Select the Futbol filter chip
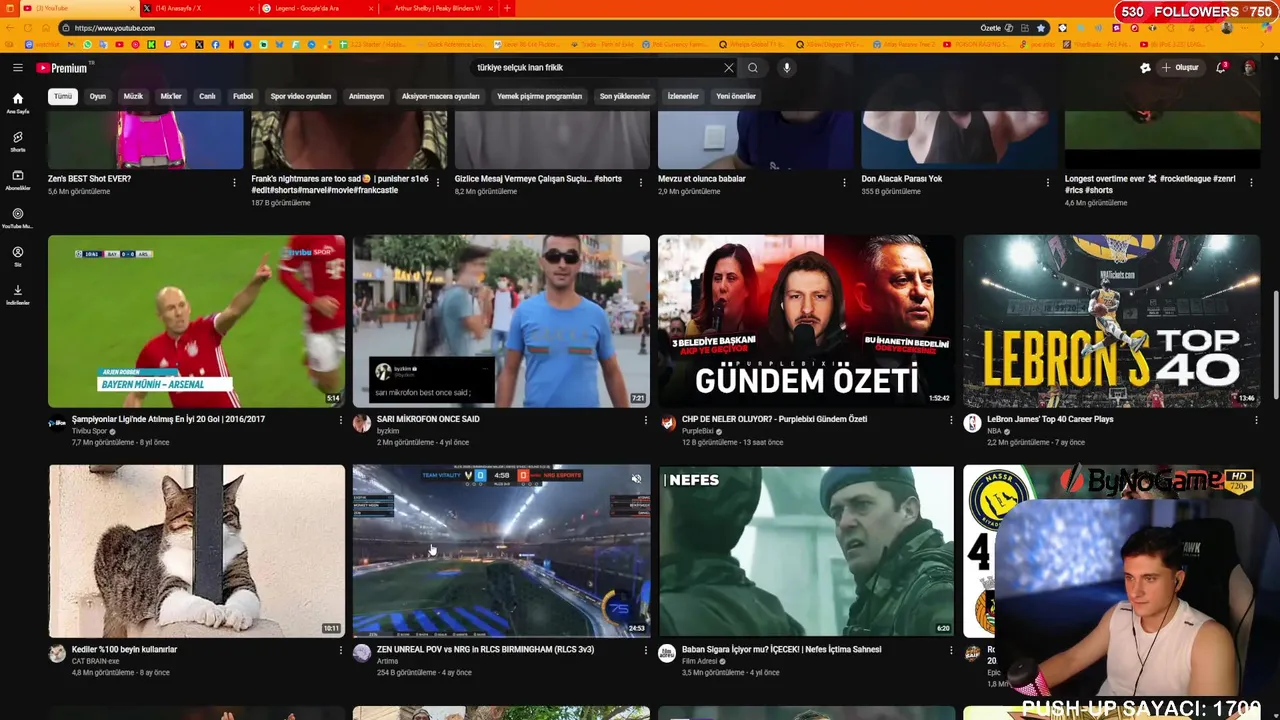The height and width of the screenshot is (720, 1280). pos(243,96)
